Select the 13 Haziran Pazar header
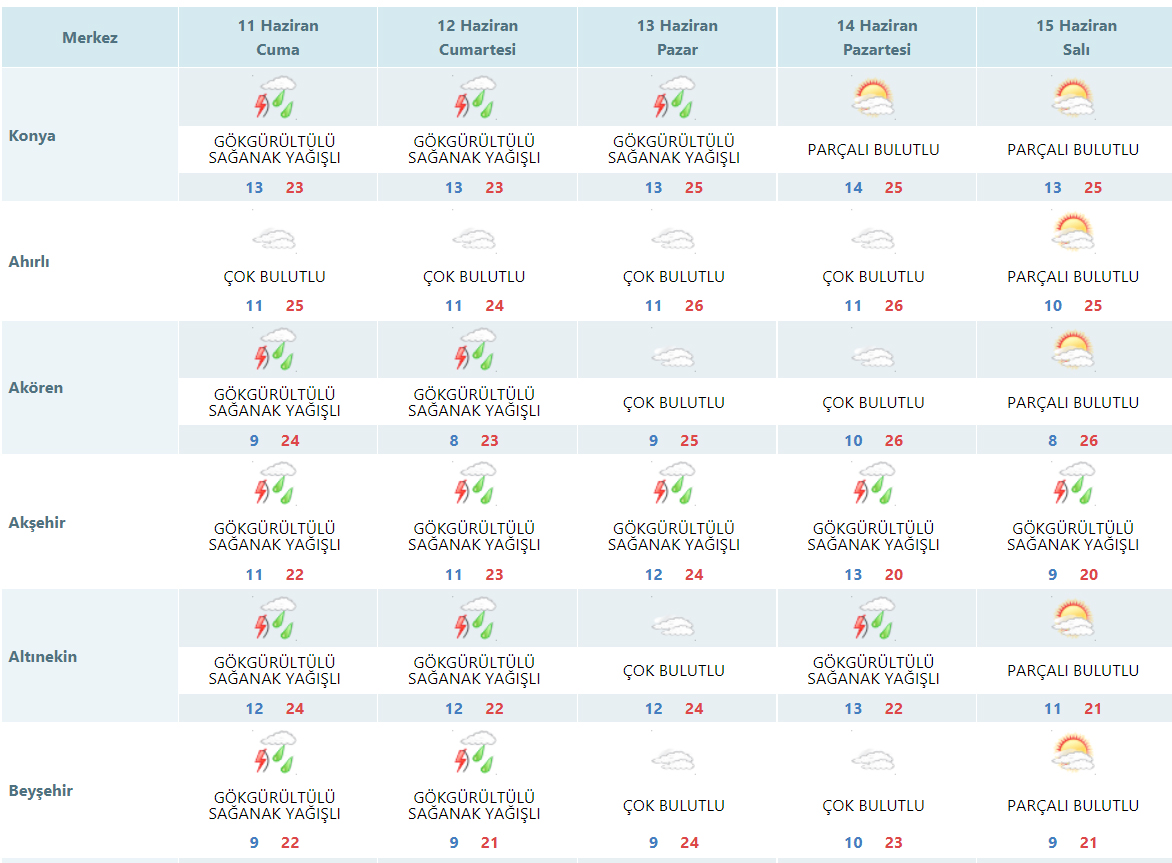Image resolution: width=1172 pixels, height=863 pixels. point(677,38)
